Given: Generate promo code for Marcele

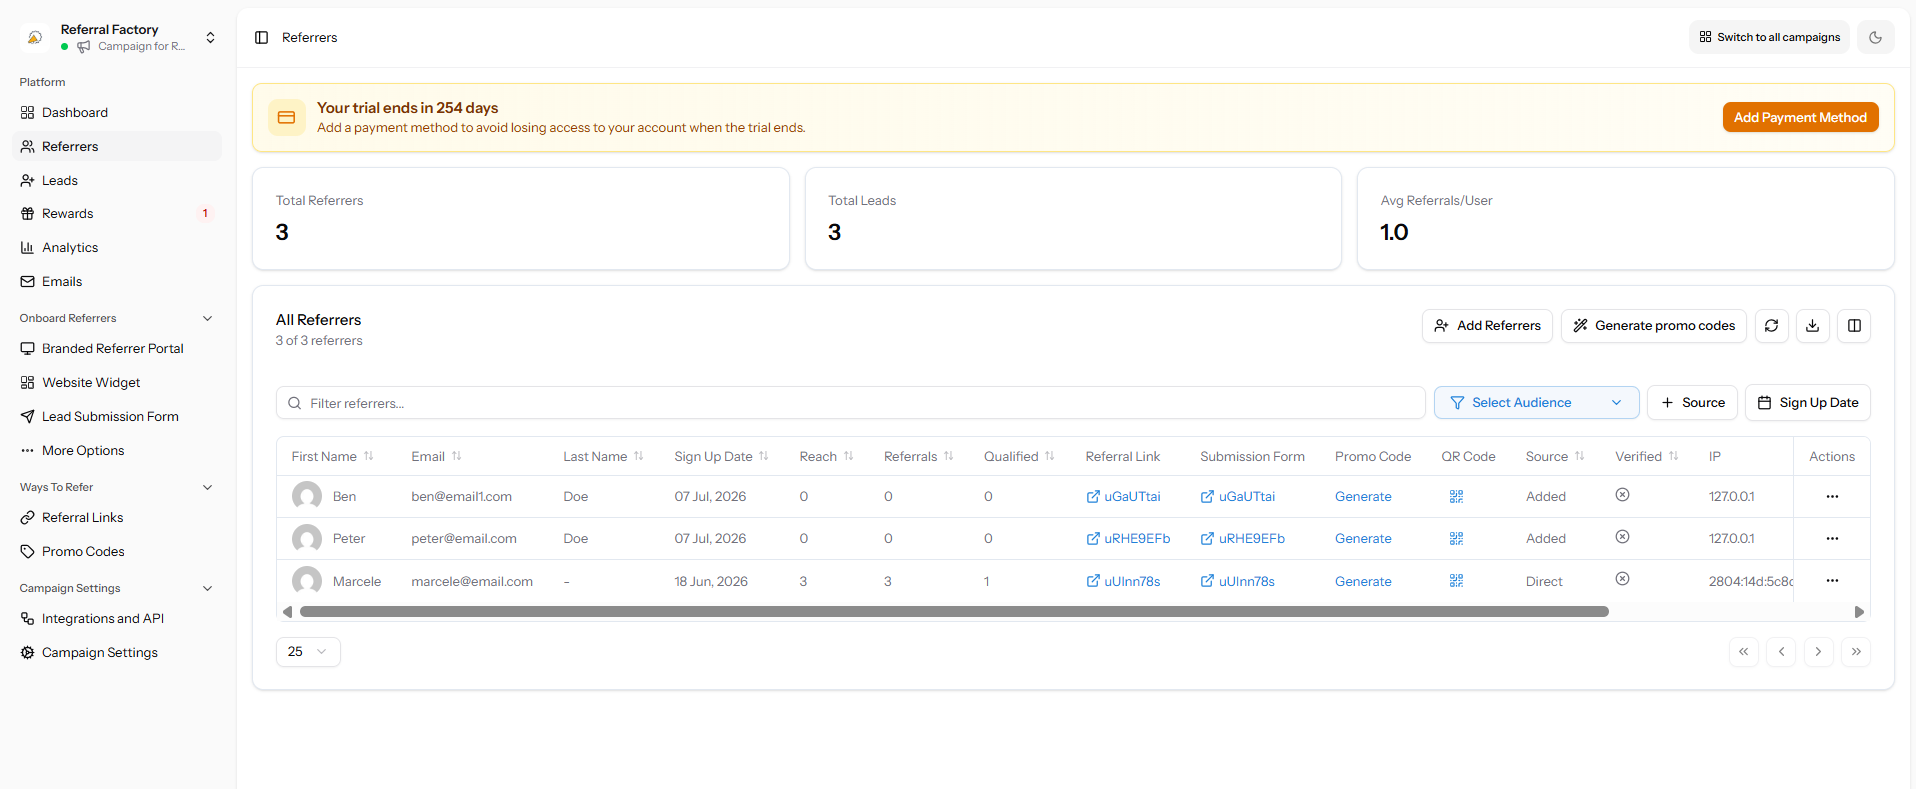Looking at the screenshot, I should tap(1363, 581).
